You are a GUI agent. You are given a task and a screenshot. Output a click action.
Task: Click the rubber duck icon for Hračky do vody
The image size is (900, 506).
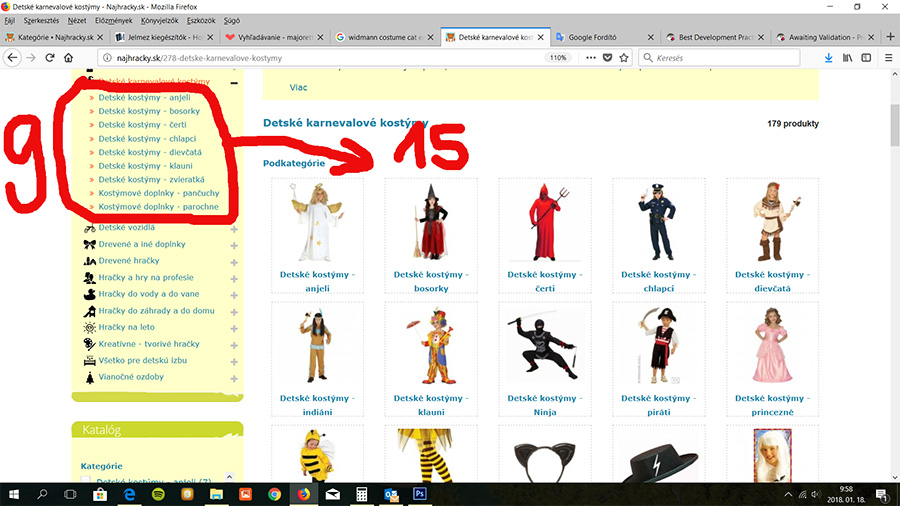[x=90, y=294]
